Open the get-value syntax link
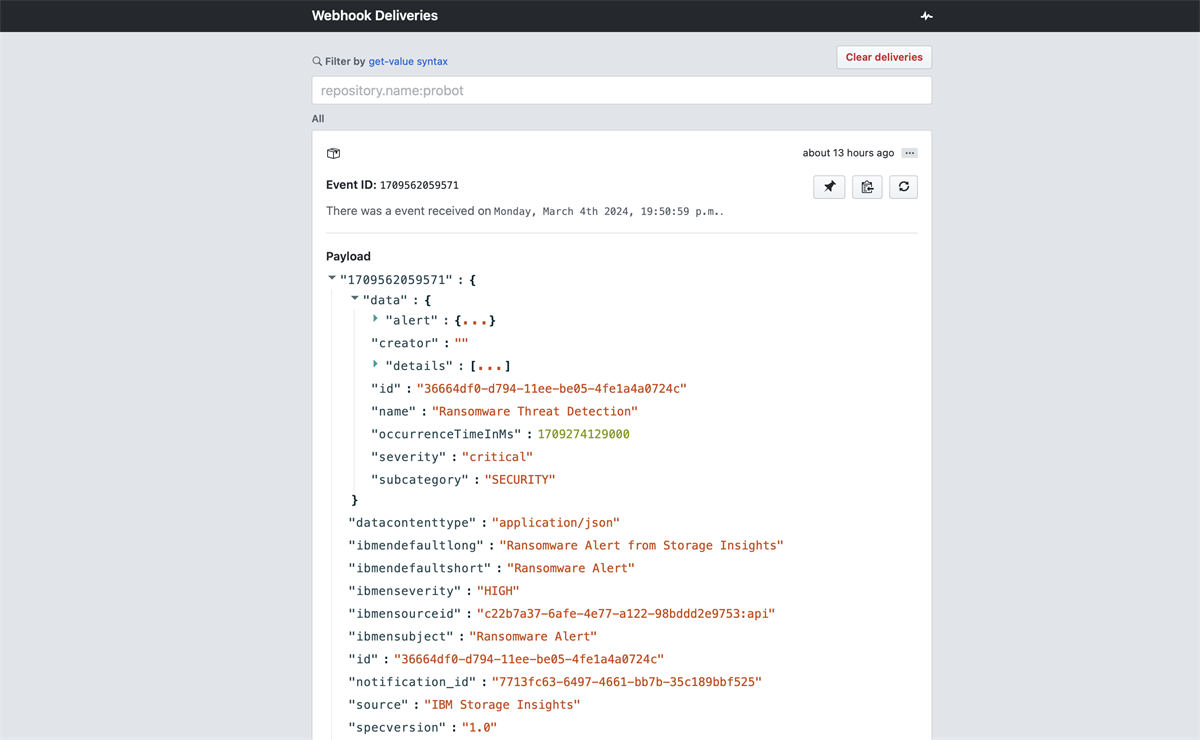 tap(408, 61)
